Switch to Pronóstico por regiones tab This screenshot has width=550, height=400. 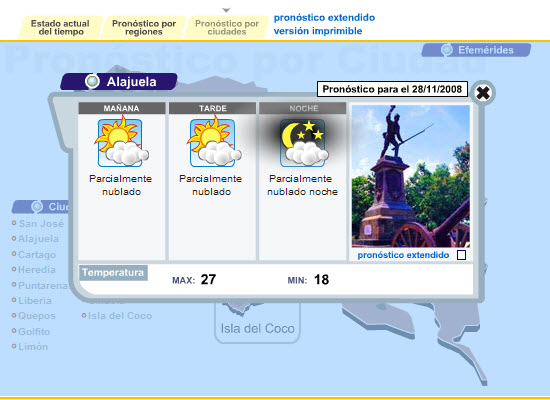(144, 27)
